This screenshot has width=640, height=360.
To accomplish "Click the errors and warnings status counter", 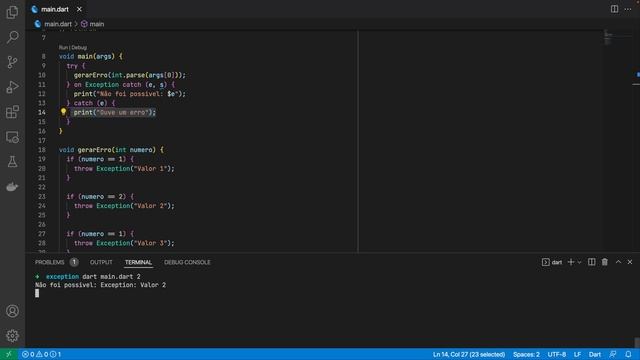I will click(41, 354).
